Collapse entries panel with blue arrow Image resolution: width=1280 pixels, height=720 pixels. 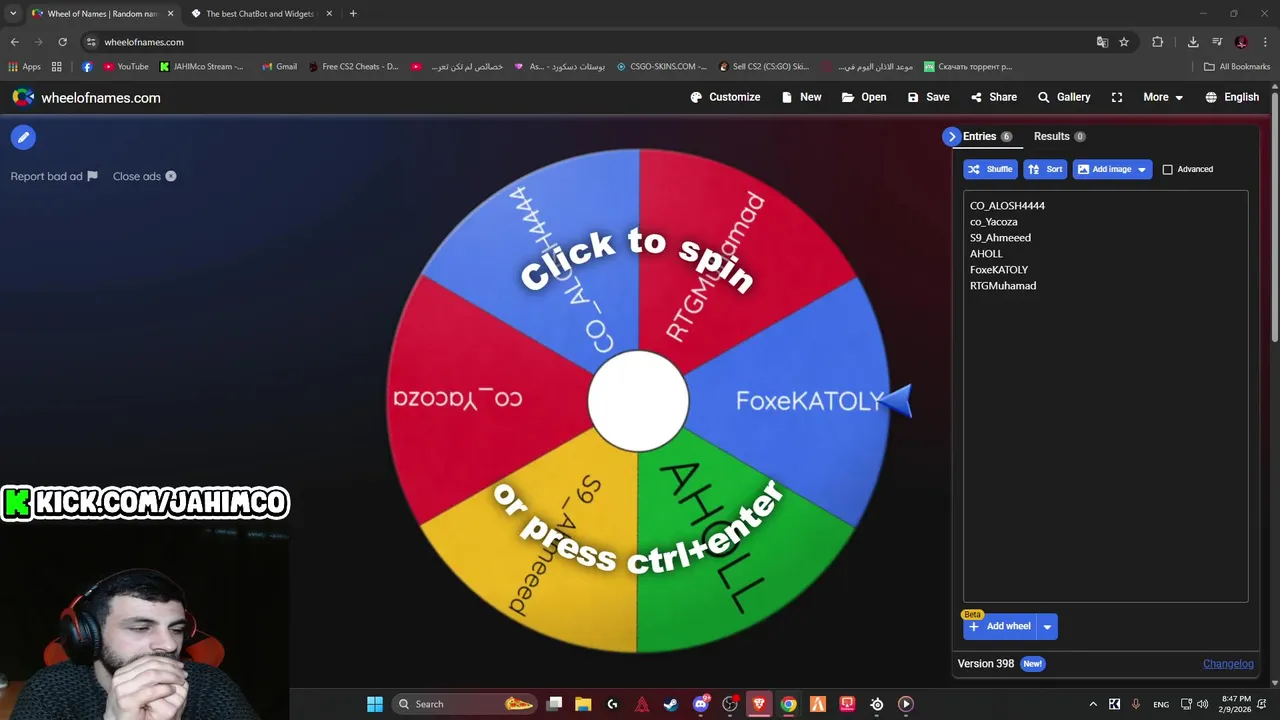(951, 137)
